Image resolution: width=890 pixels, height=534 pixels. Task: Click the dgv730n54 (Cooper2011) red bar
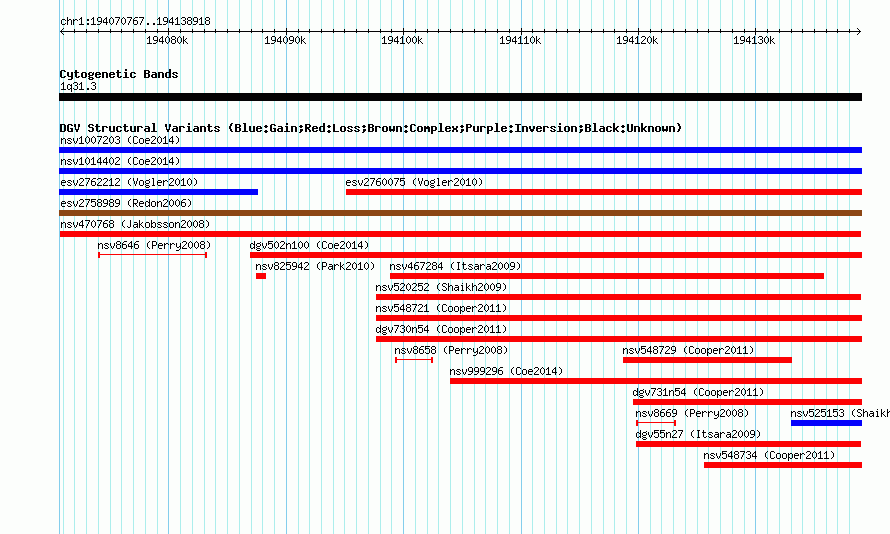point(619,339)
